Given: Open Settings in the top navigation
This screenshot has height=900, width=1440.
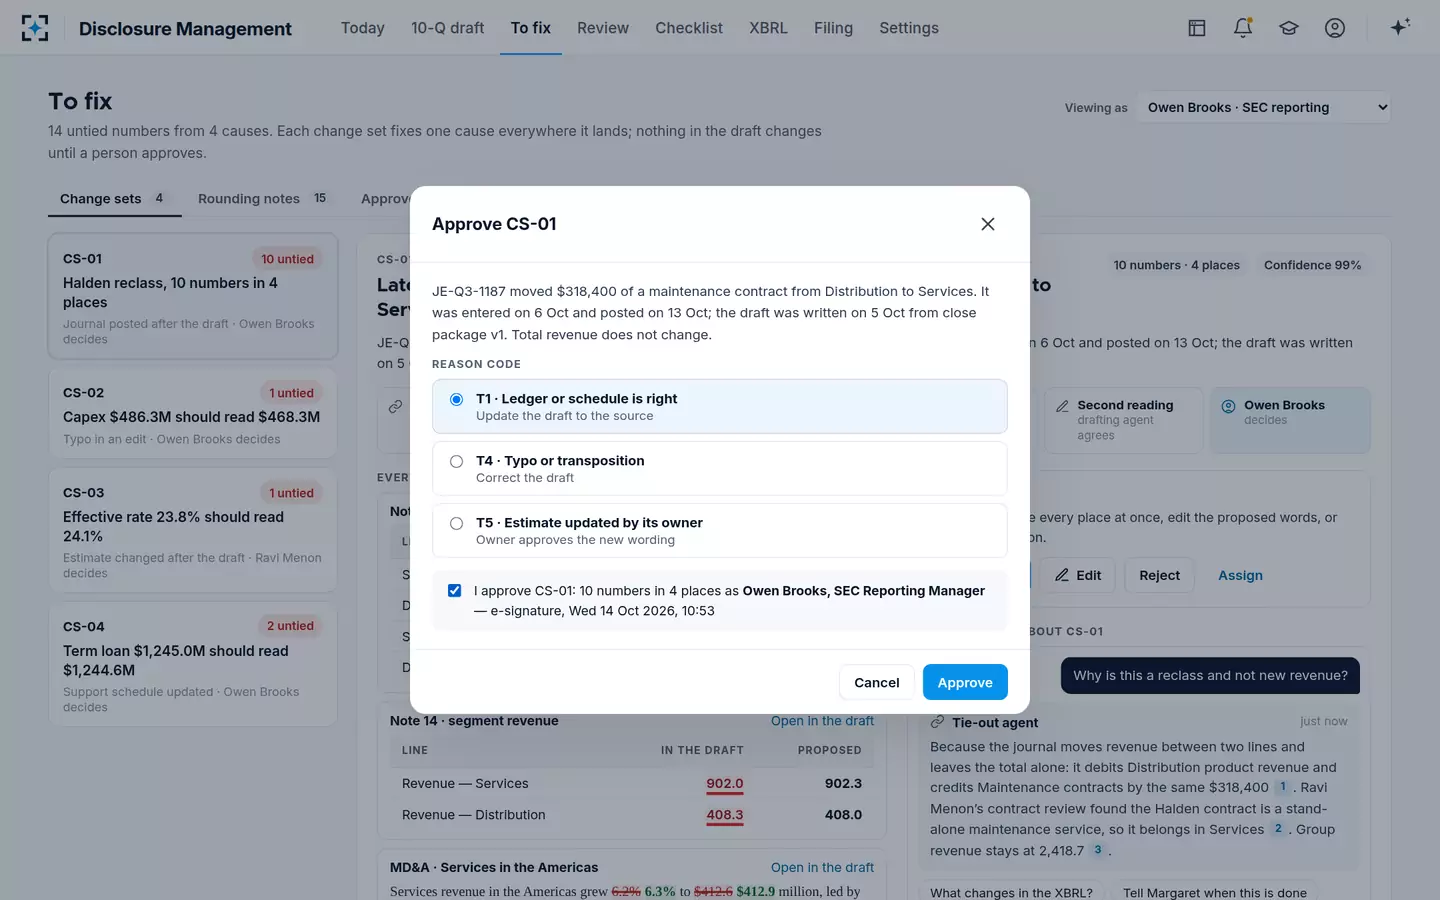Looking at the screenshot, I should [909, 28].
